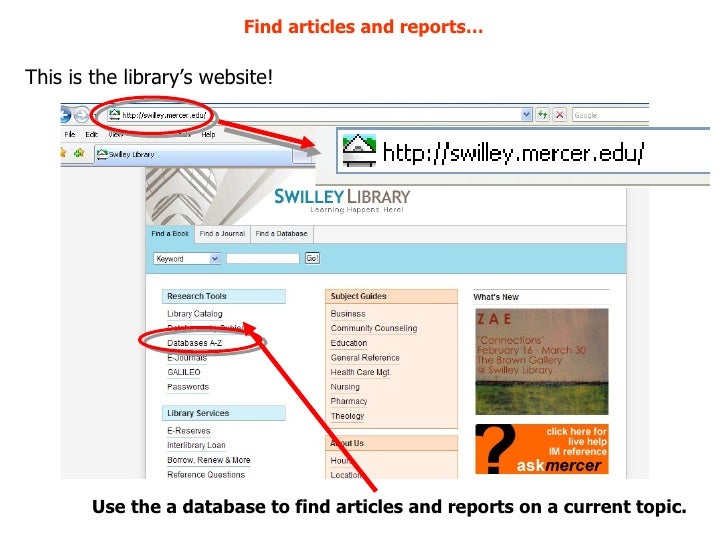Viewport: 728px width, 546px height.
Task: Open the Community Counseling subject guide
Action: [374, 328]
